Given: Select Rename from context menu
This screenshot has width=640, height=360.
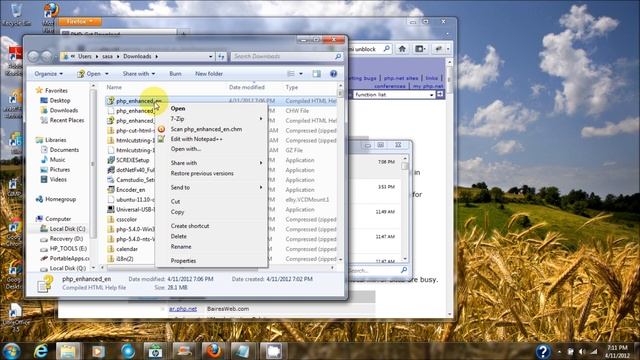Looking at the screenshot, I should pyautogui.click(x=181, y=247).
